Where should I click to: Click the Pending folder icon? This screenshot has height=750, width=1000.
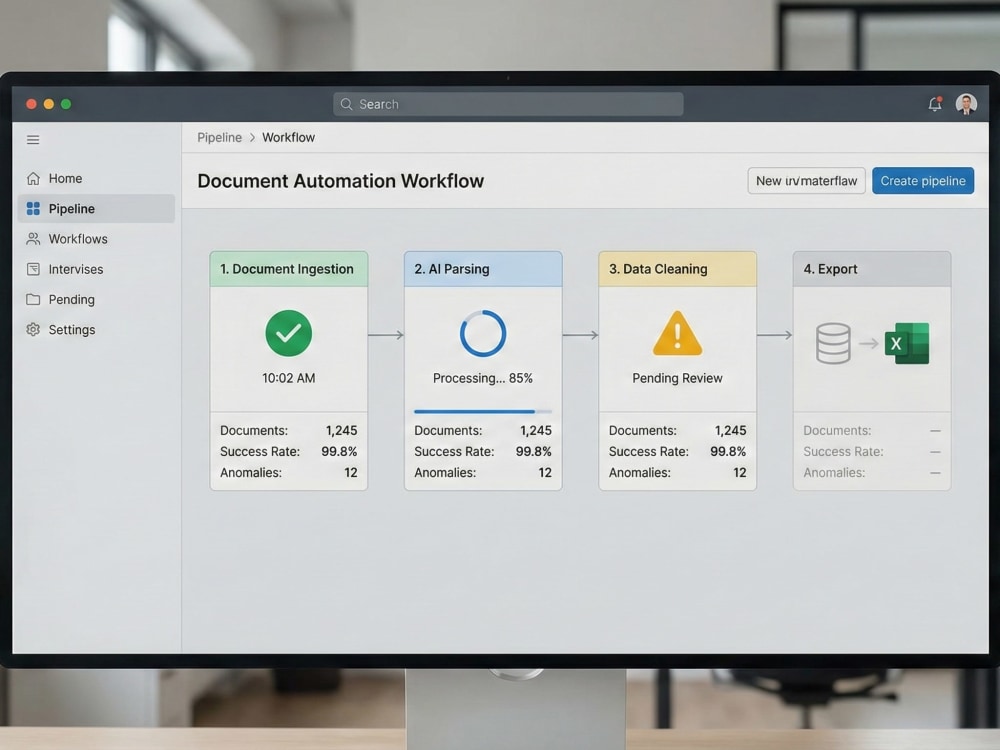pos(33,299)
